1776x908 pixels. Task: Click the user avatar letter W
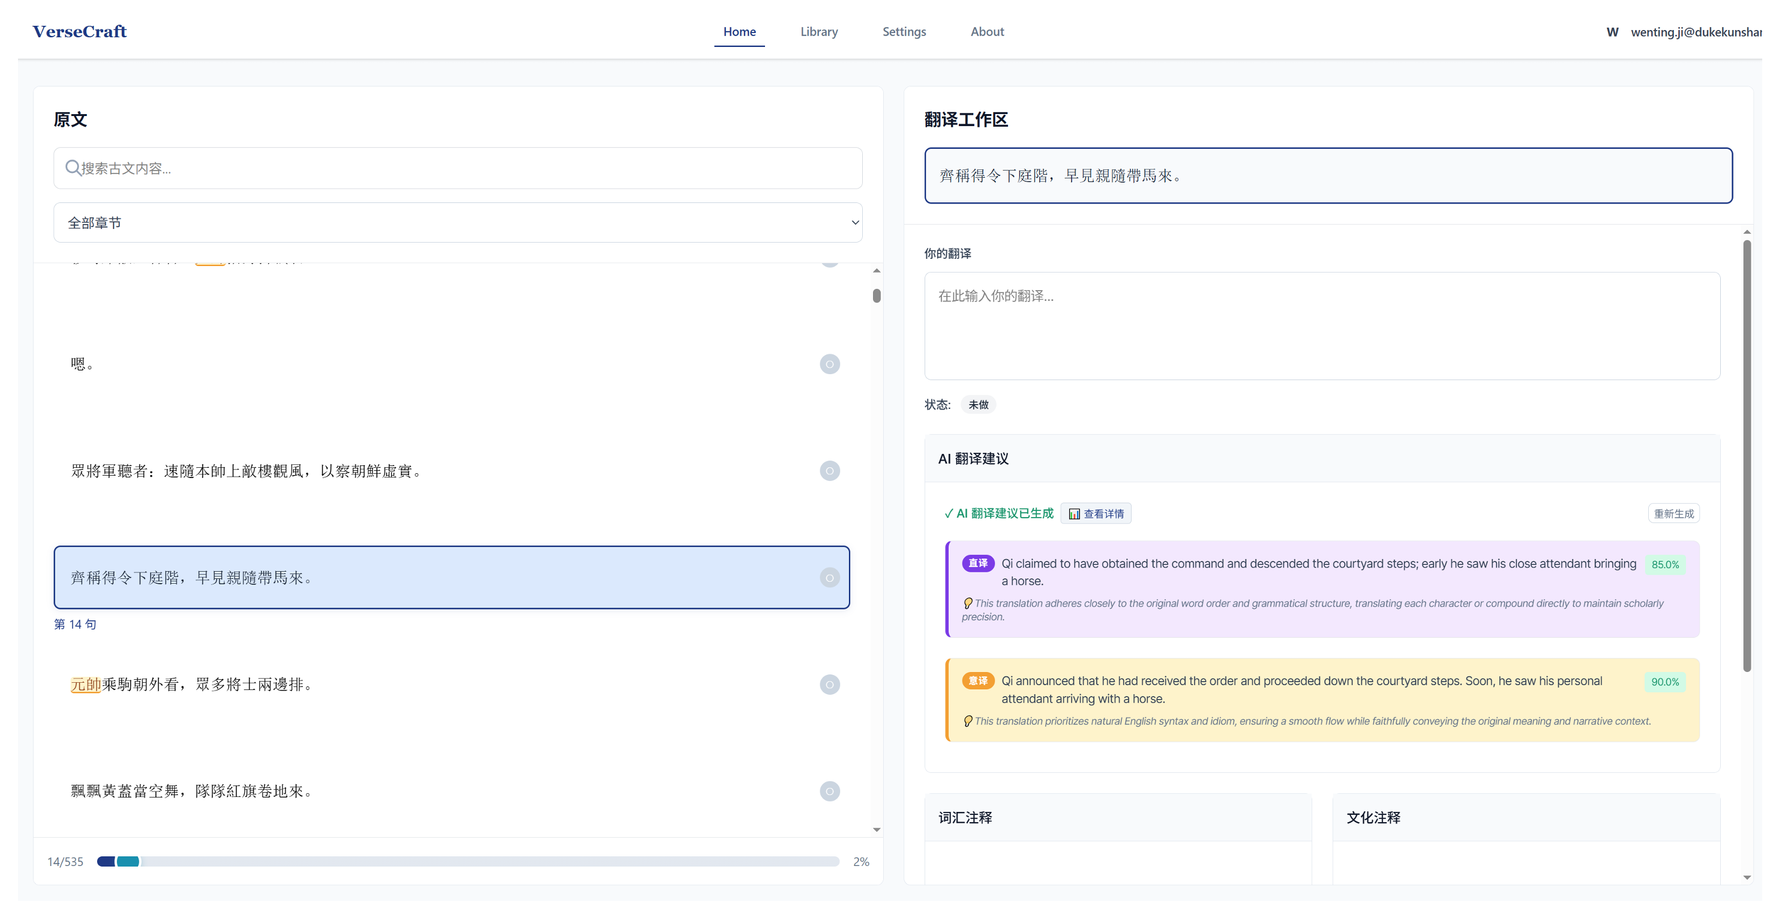pyautogui.click(x=1612, y=32)
